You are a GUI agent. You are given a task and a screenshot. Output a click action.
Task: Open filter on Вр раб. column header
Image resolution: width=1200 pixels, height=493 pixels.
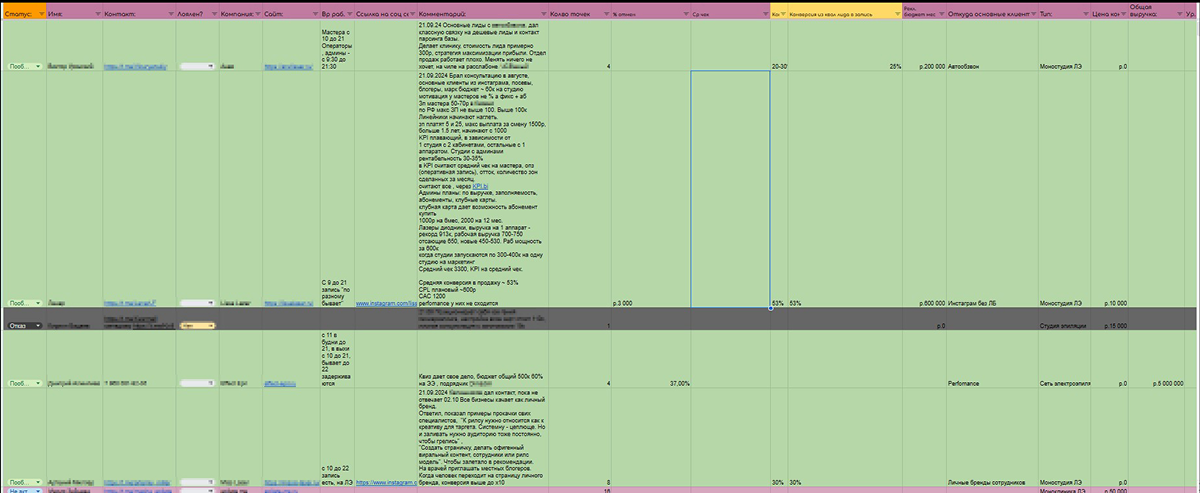click(349, 16)
